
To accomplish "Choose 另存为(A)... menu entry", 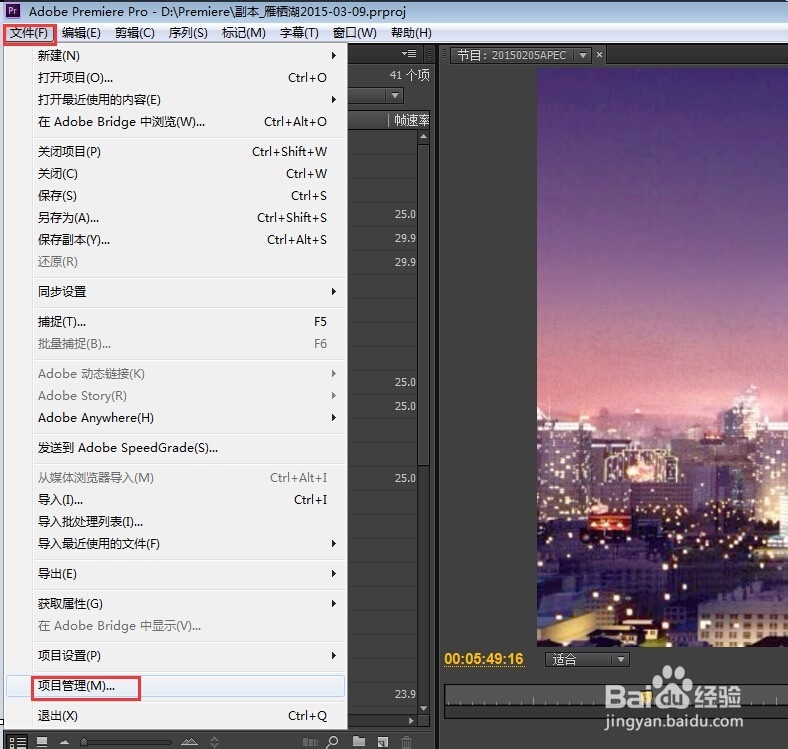I will point(188,218).
